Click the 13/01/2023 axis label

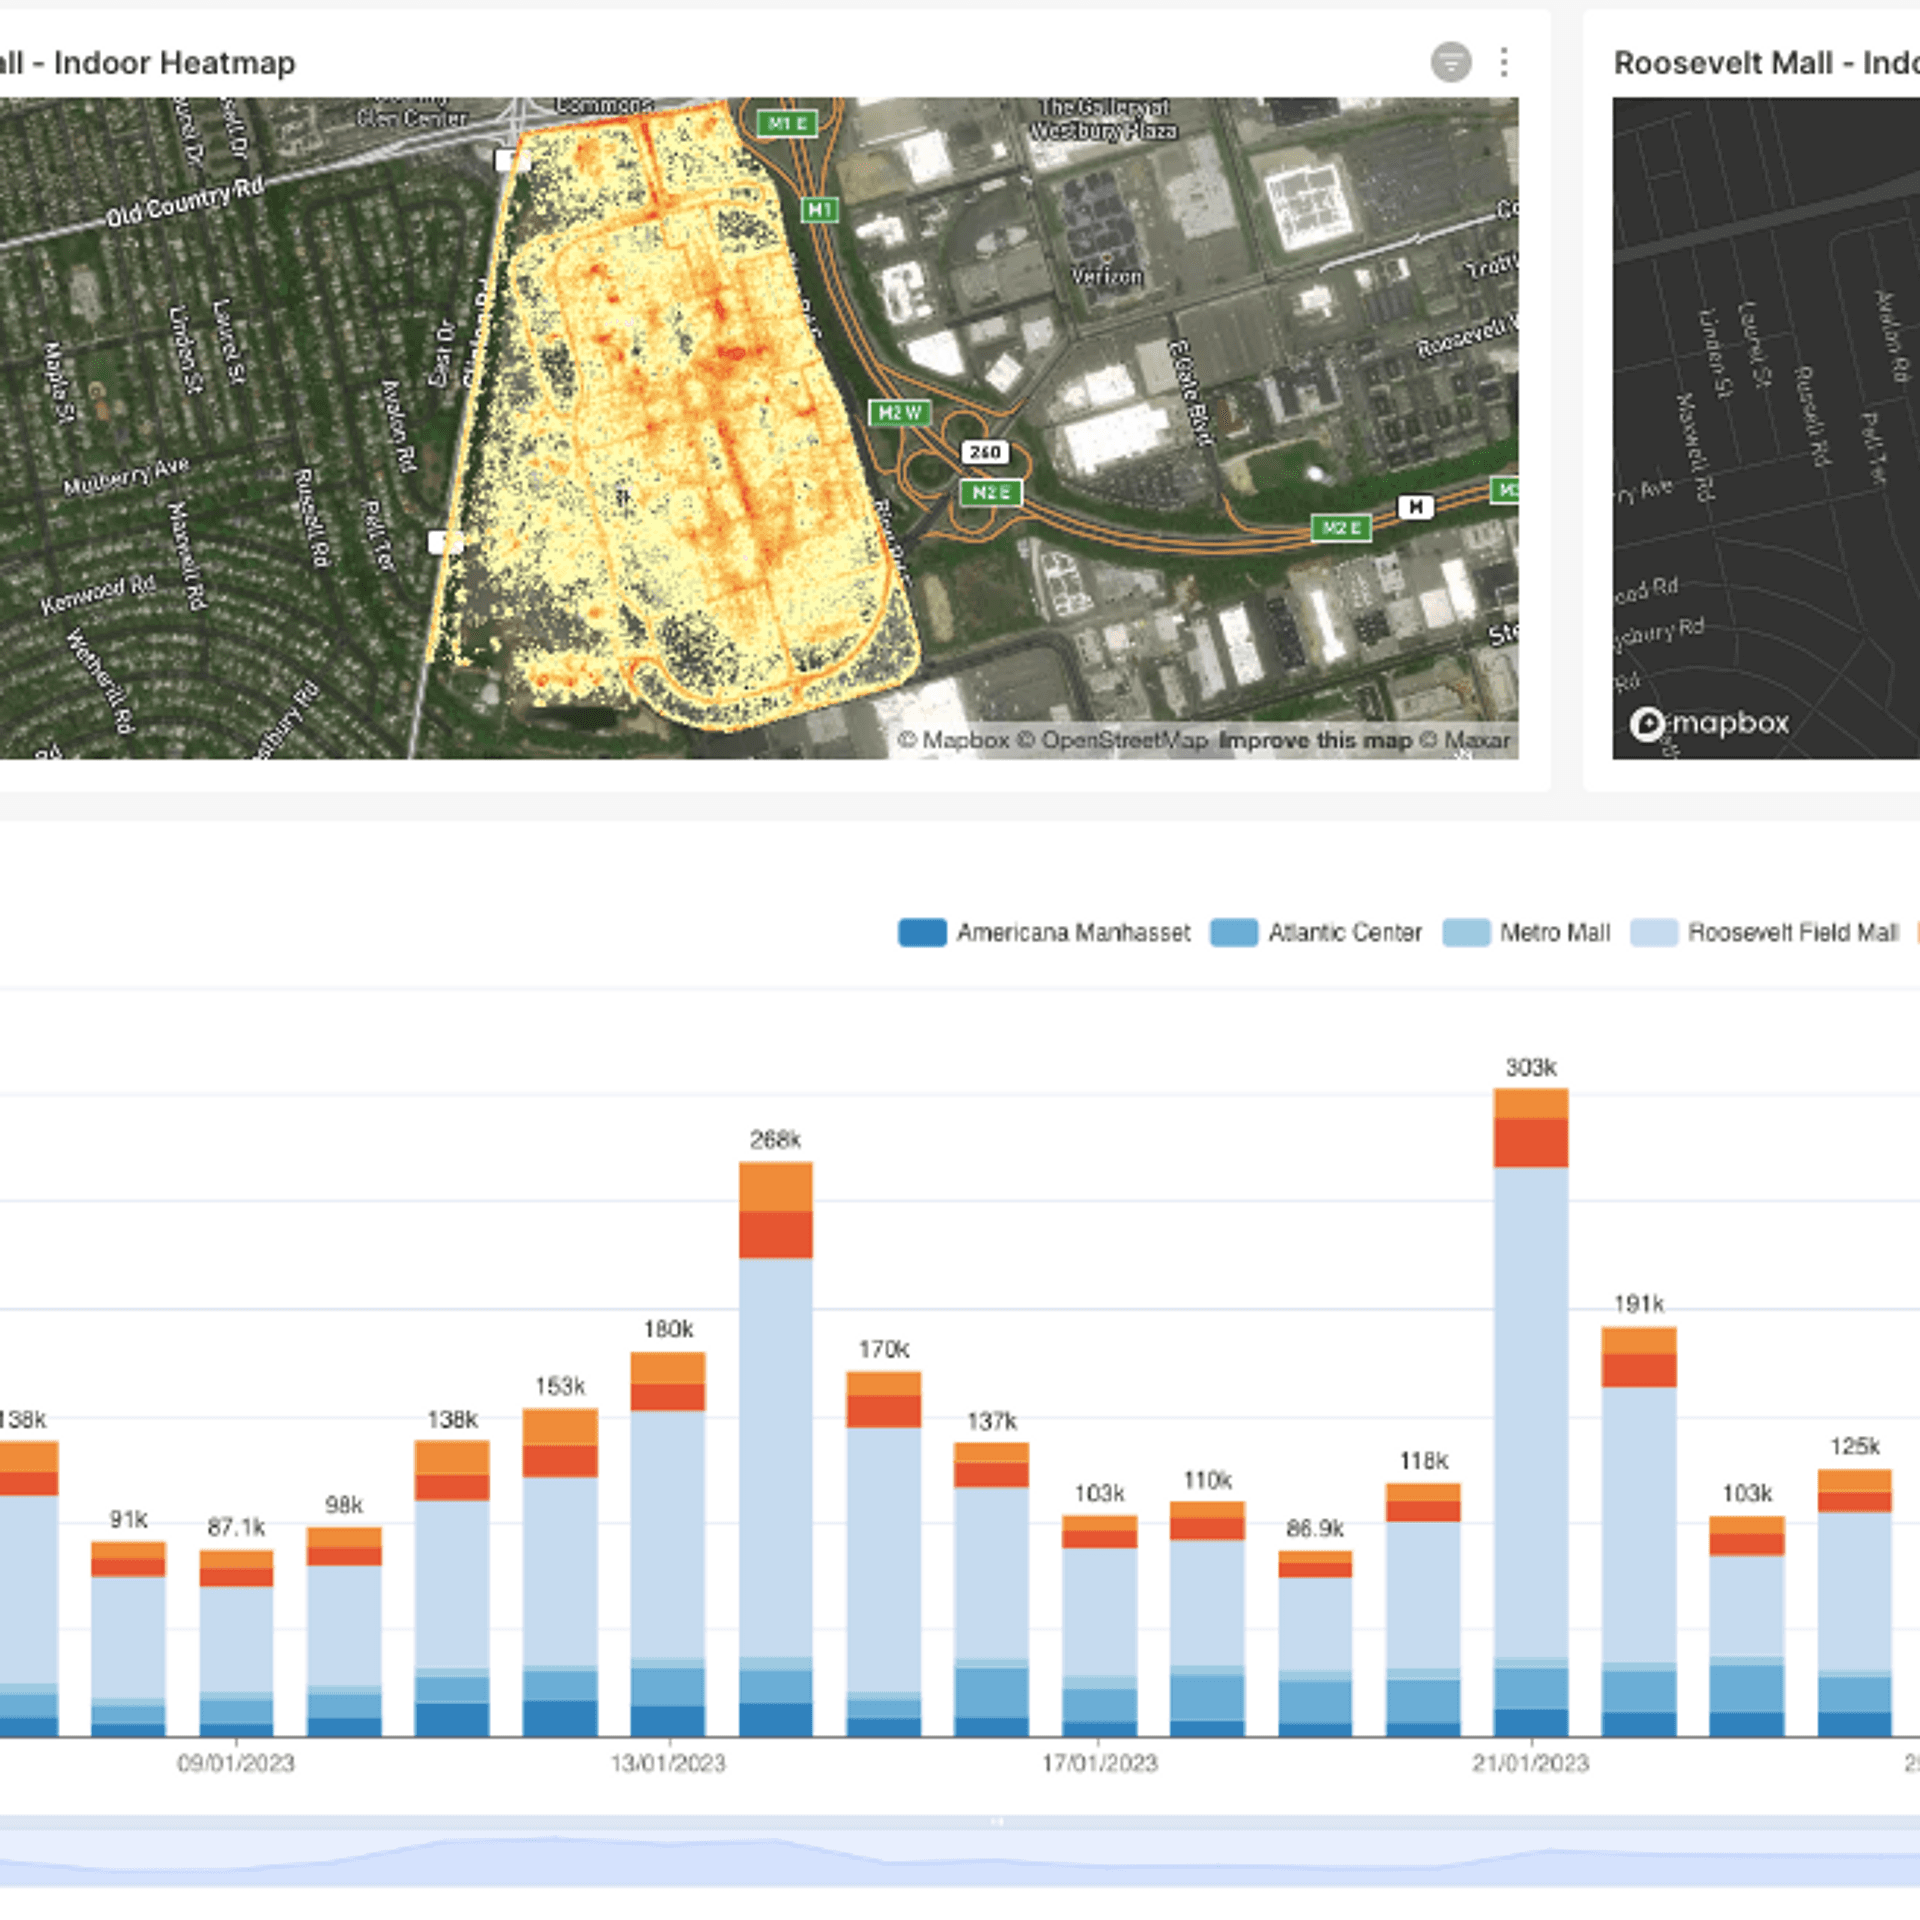click(x=668, y=1763)
